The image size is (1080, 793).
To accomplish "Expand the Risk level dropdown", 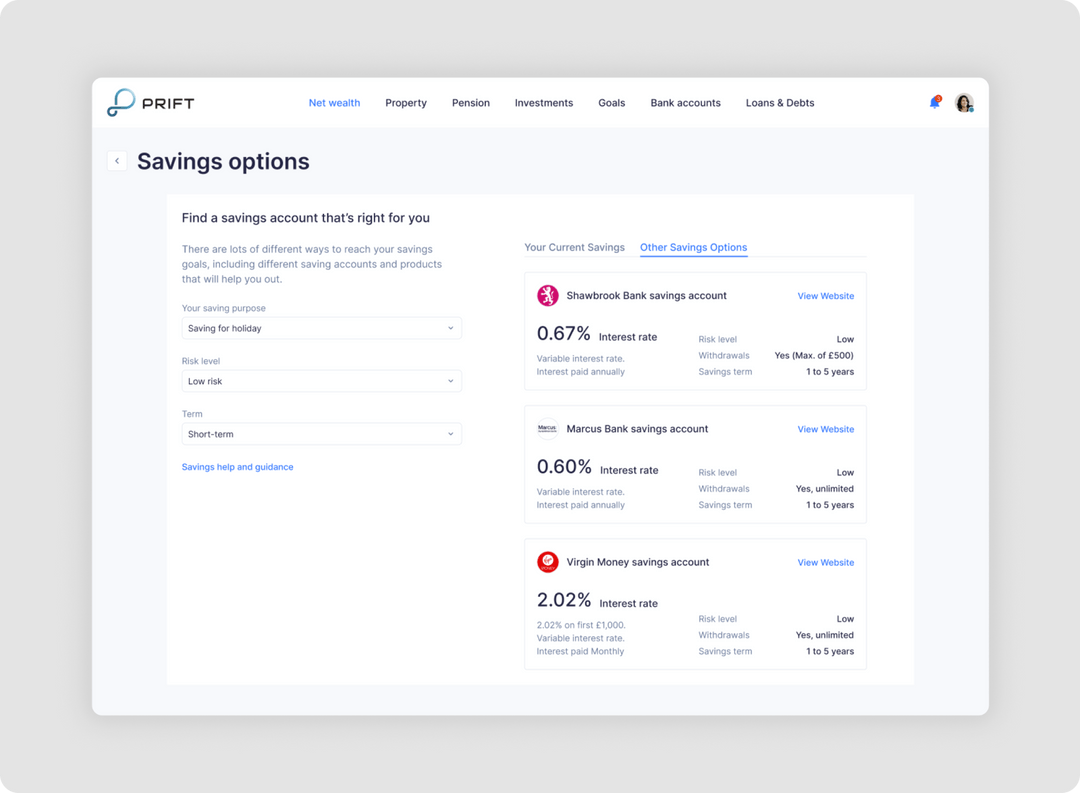I will tap(321, 381).
